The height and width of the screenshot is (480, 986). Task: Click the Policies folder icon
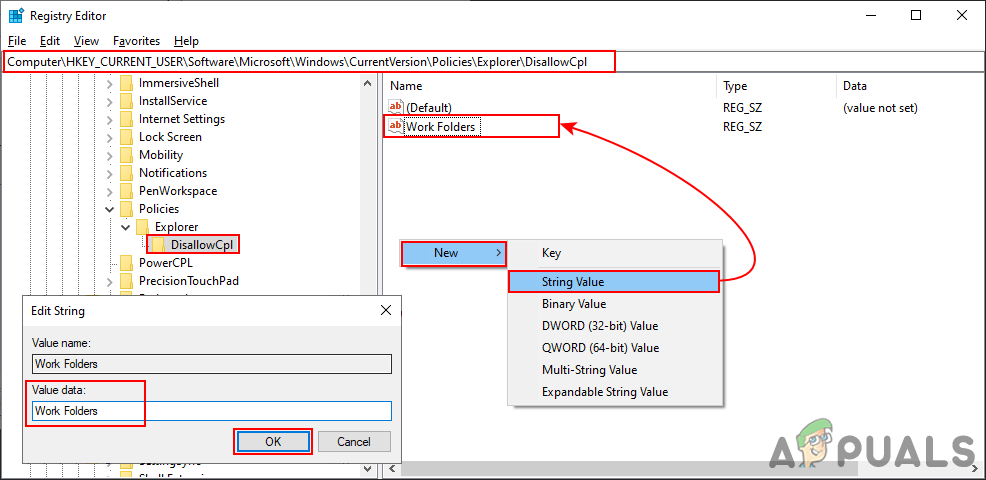point(126,209)
